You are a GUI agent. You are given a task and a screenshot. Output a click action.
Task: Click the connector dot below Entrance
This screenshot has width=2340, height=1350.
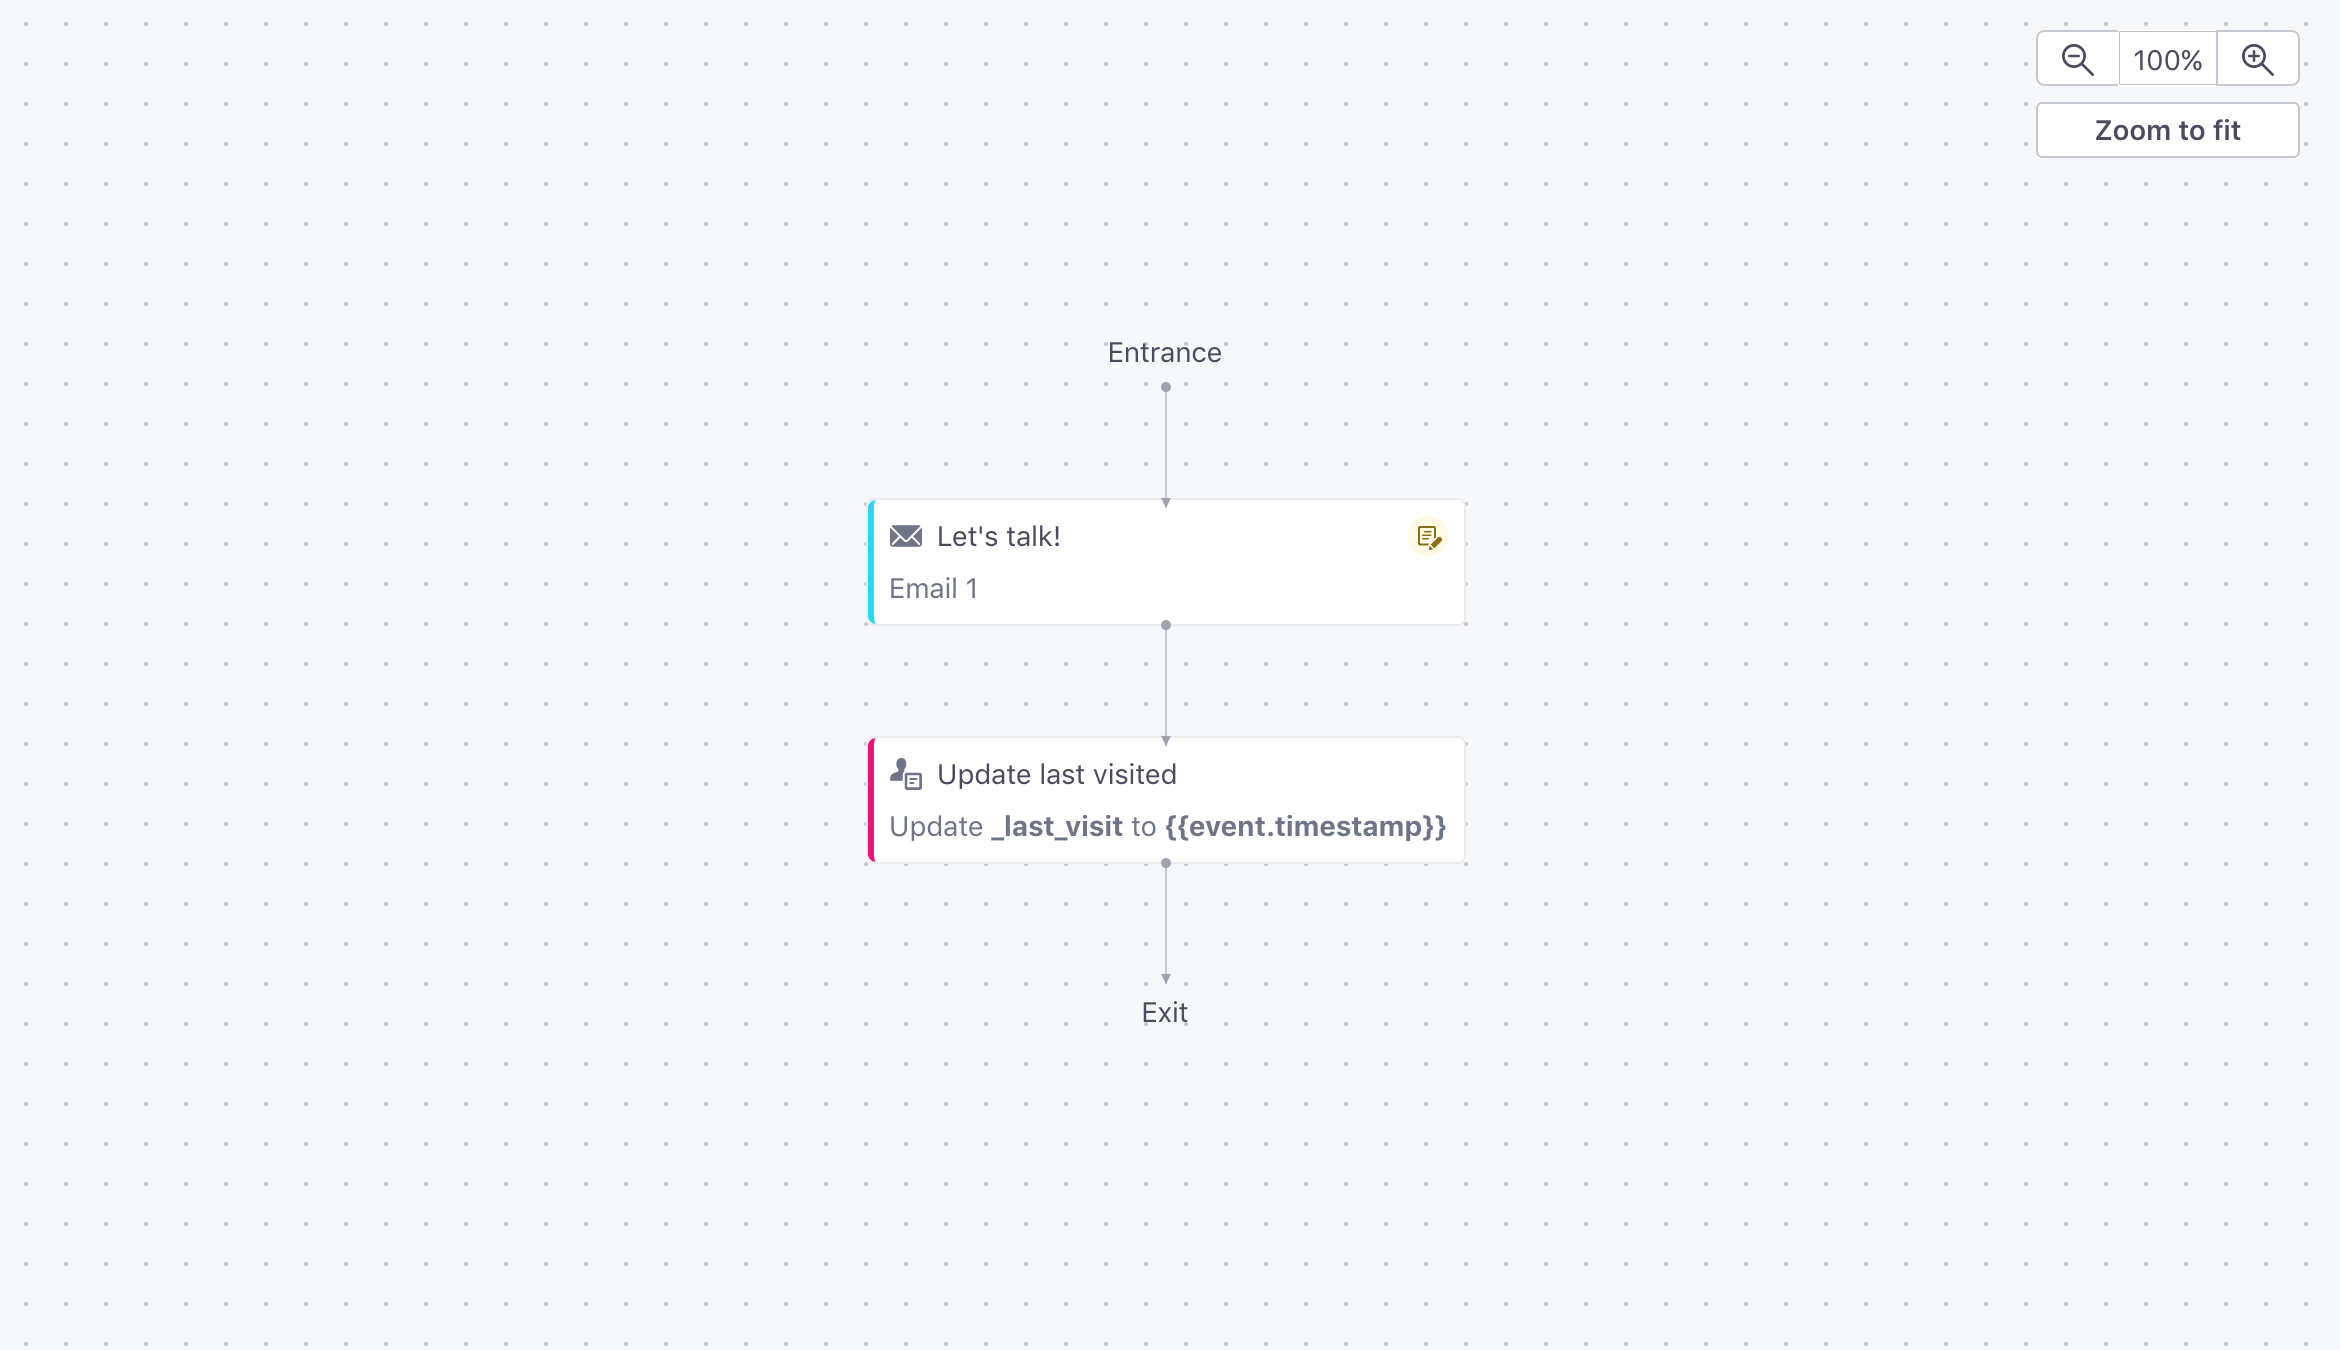pos(1165,387)
